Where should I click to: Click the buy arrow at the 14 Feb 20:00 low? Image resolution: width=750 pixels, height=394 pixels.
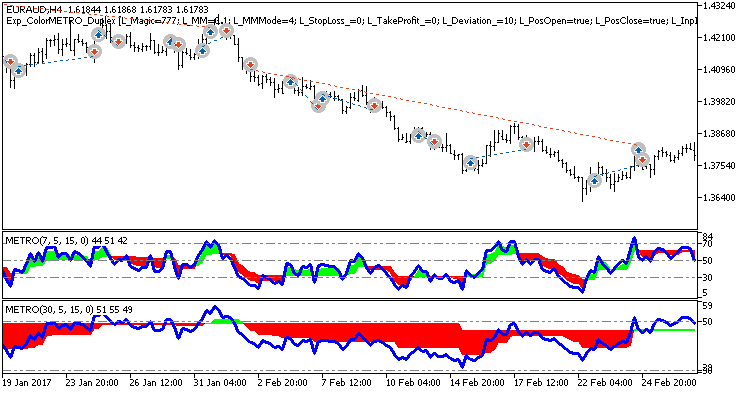[x=471, y=163]
